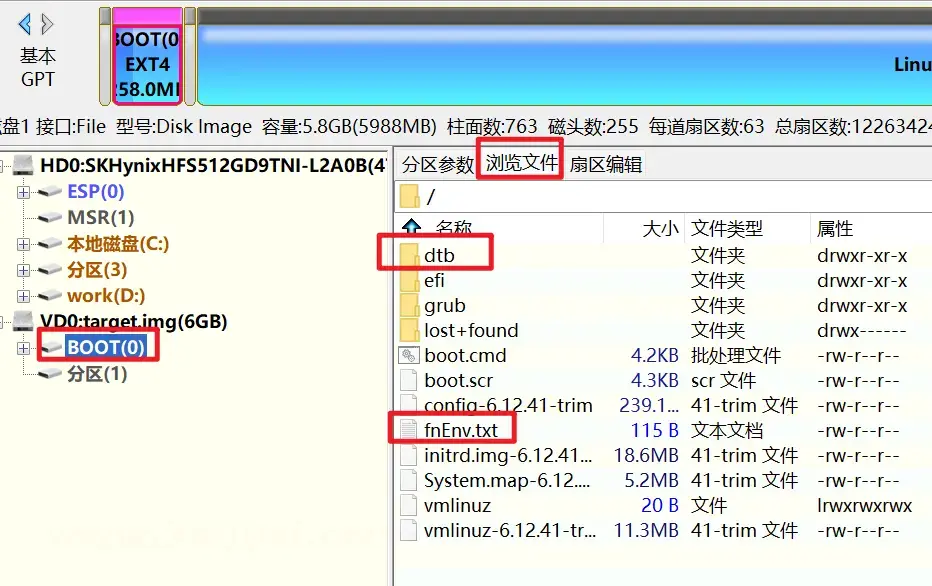Image resolution: width=932 pixels, height=586 pixels.
Task: Open the 浏览文件 tab
Action: (521, 163)
